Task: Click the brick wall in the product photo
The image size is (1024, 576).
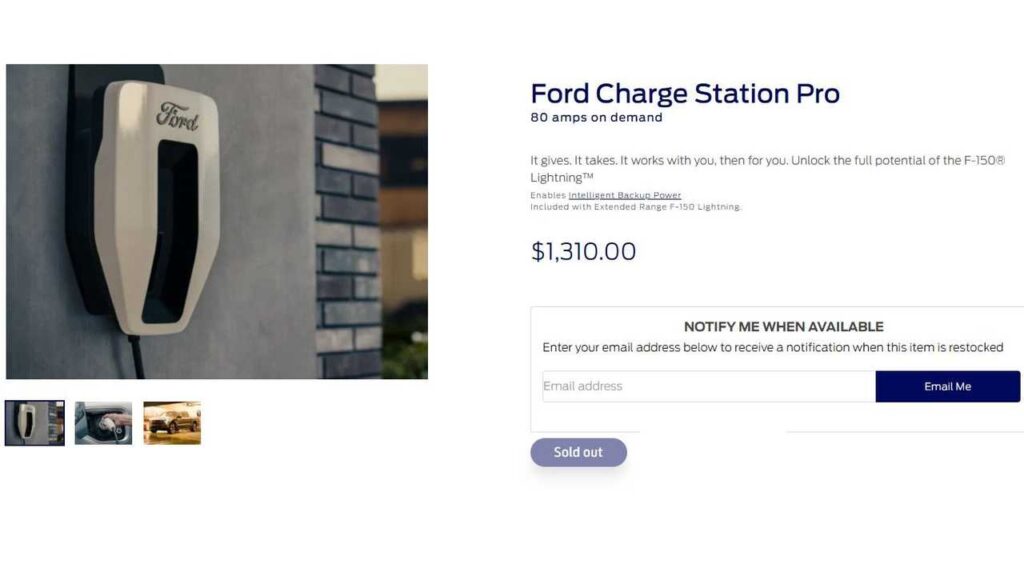Action: 347,220
